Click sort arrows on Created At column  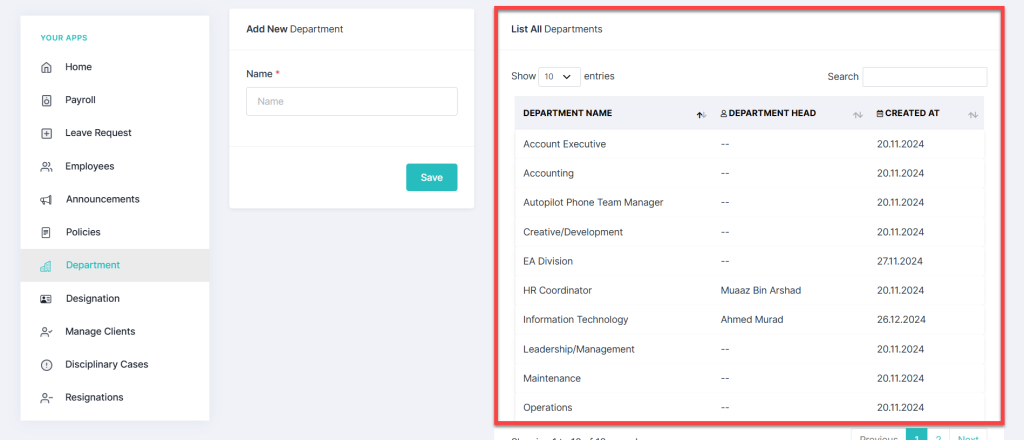973,115
